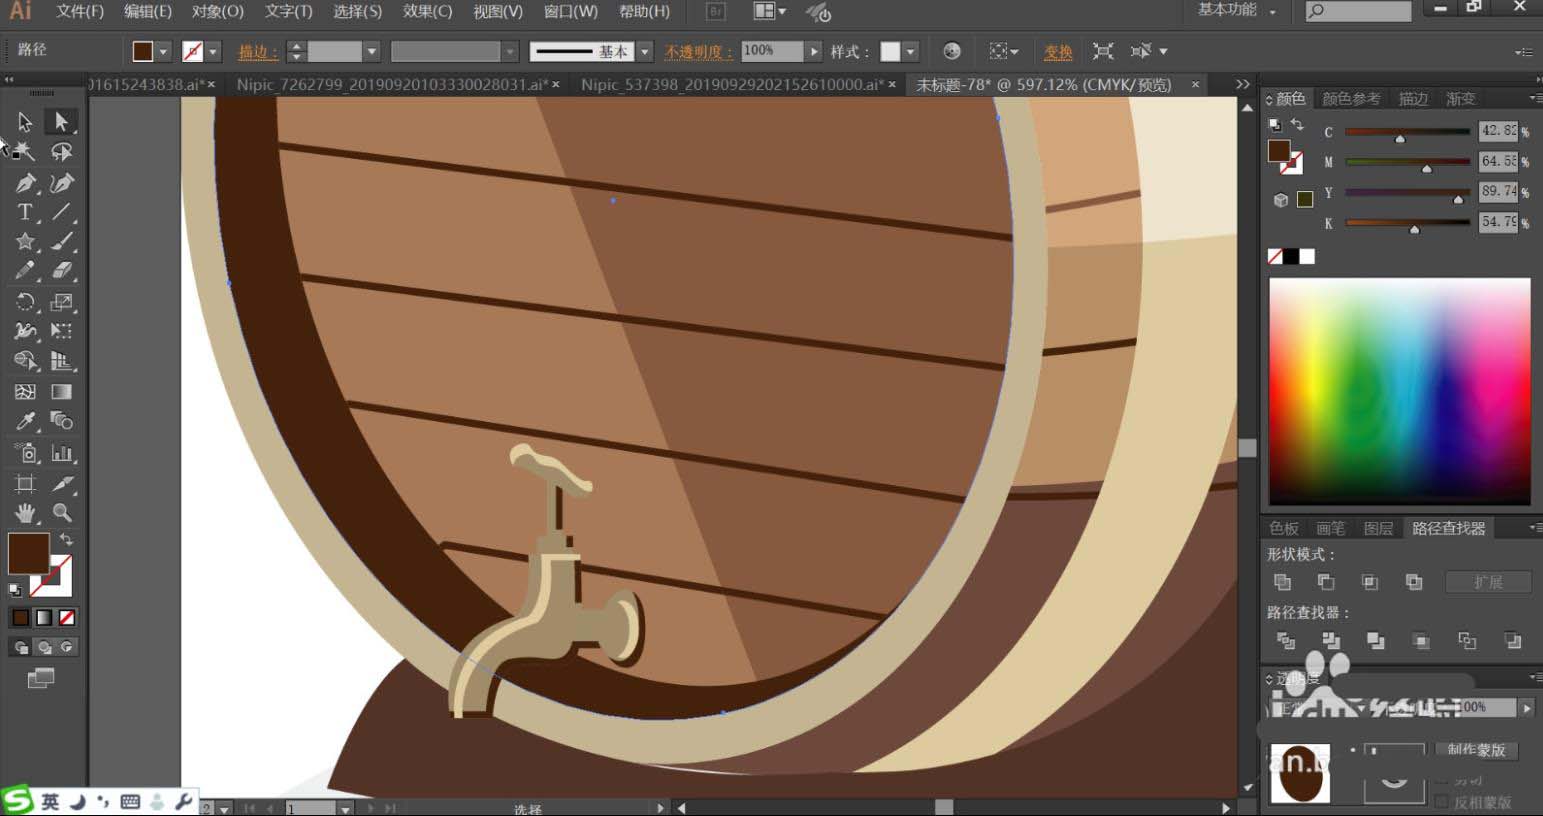Swap fill and stroke in toolbox
Screen dimensions: 1543x816
pyautogui.click(x=66, y=539)
